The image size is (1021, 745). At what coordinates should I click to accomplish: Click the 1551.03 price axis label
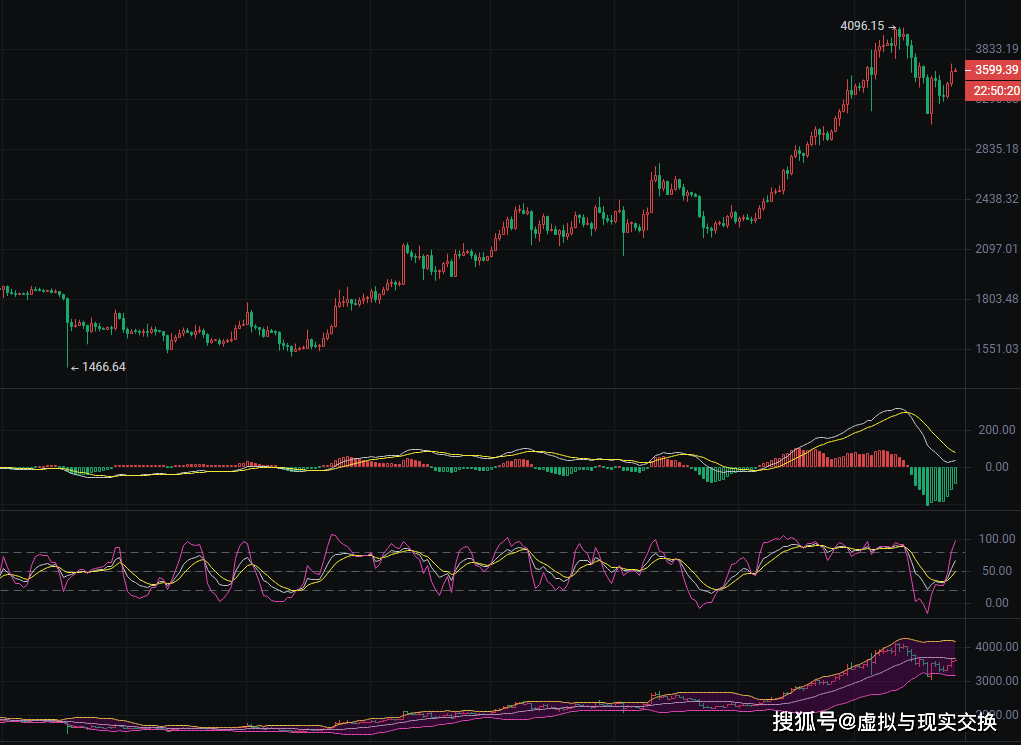tap(996, 349)
